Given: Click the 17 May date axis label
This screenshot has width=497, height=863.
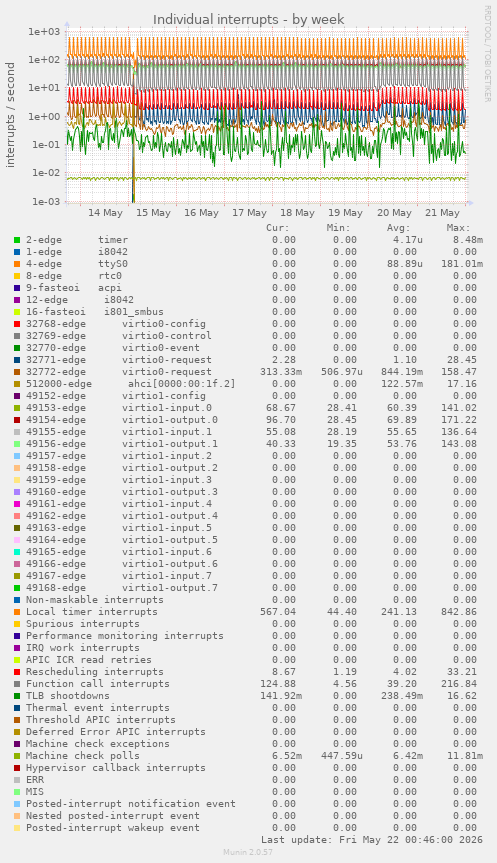Looking at the screenshot, I should coord(249,213).
